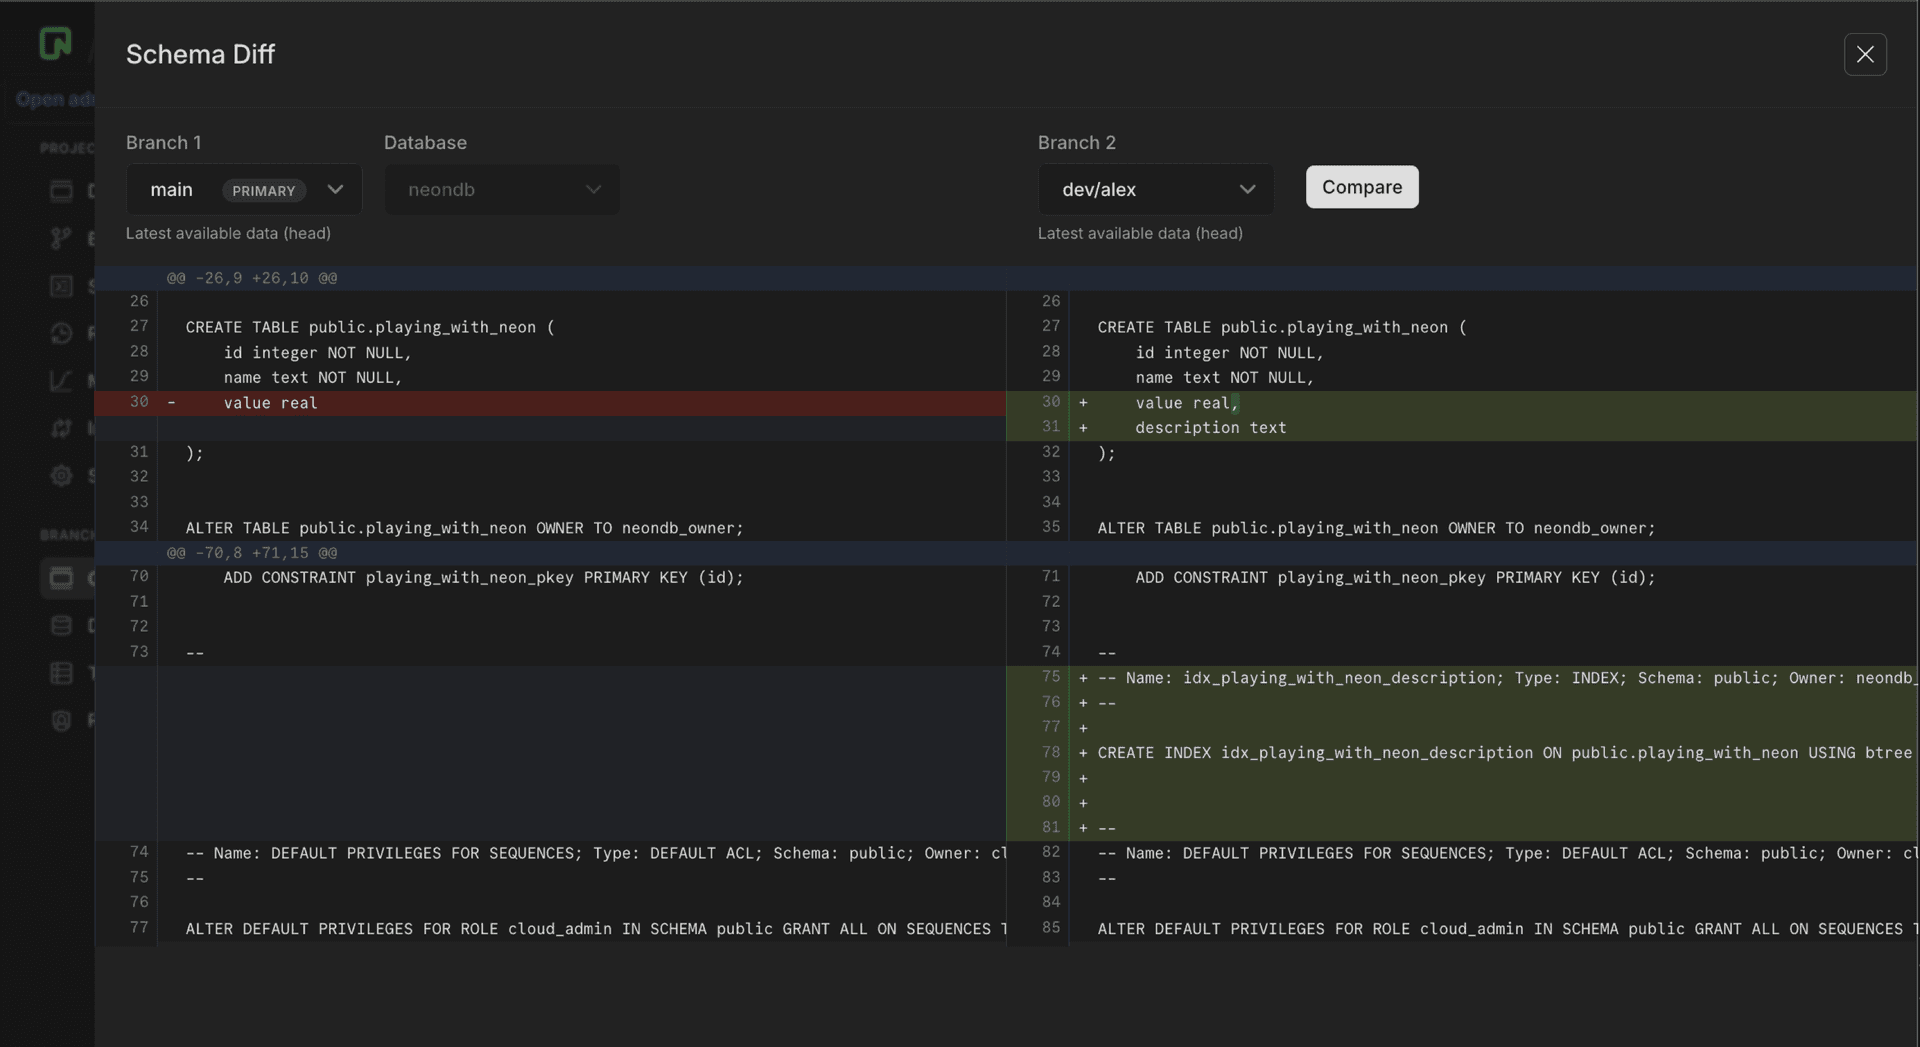1920x1047 pixels.
Task: Close the Schema Diff dialog
Action: click(x=1865, y=54)
